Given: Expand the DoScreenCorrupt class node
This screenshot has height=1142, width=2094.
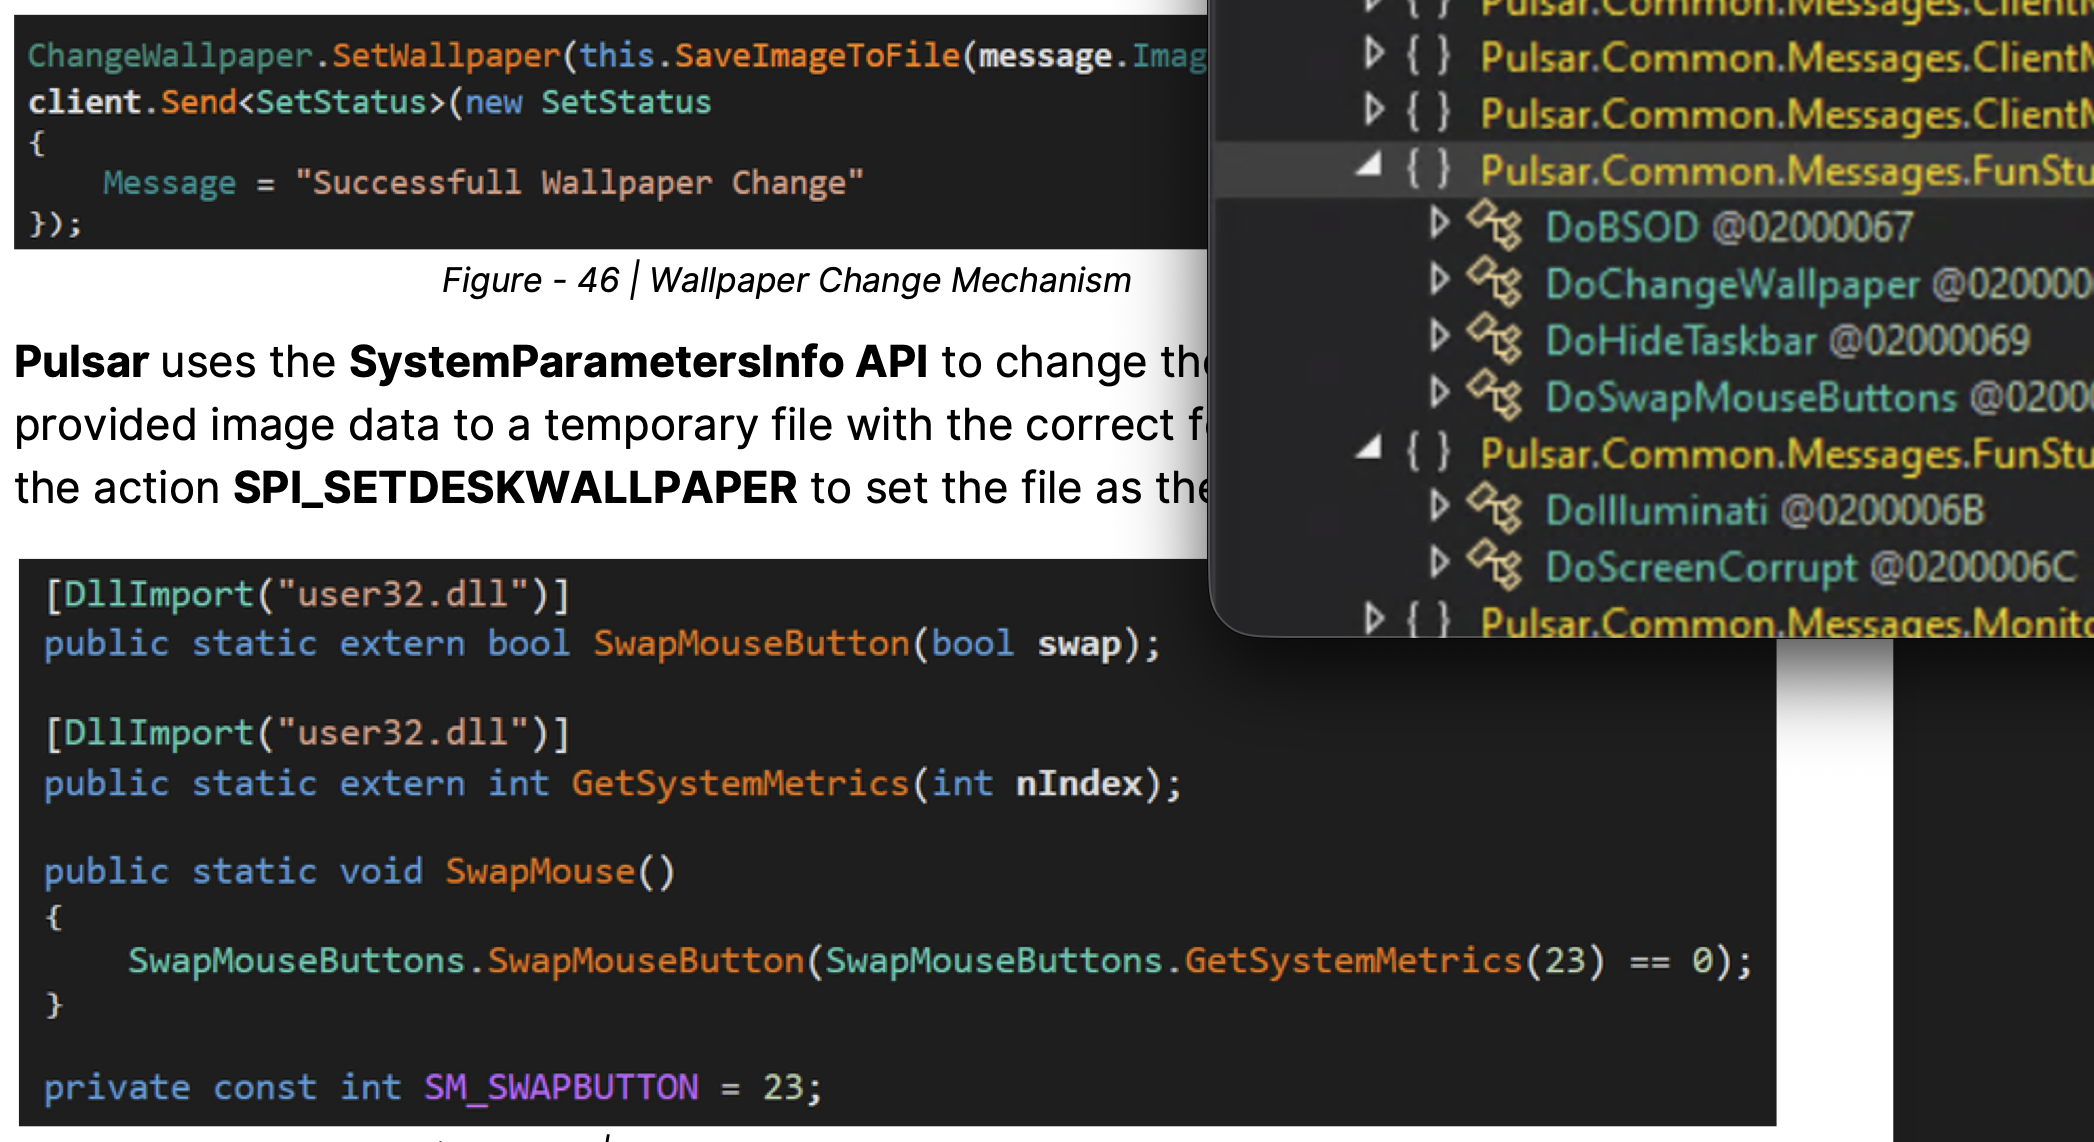Looking at the screenshot, I should 1439,563.
